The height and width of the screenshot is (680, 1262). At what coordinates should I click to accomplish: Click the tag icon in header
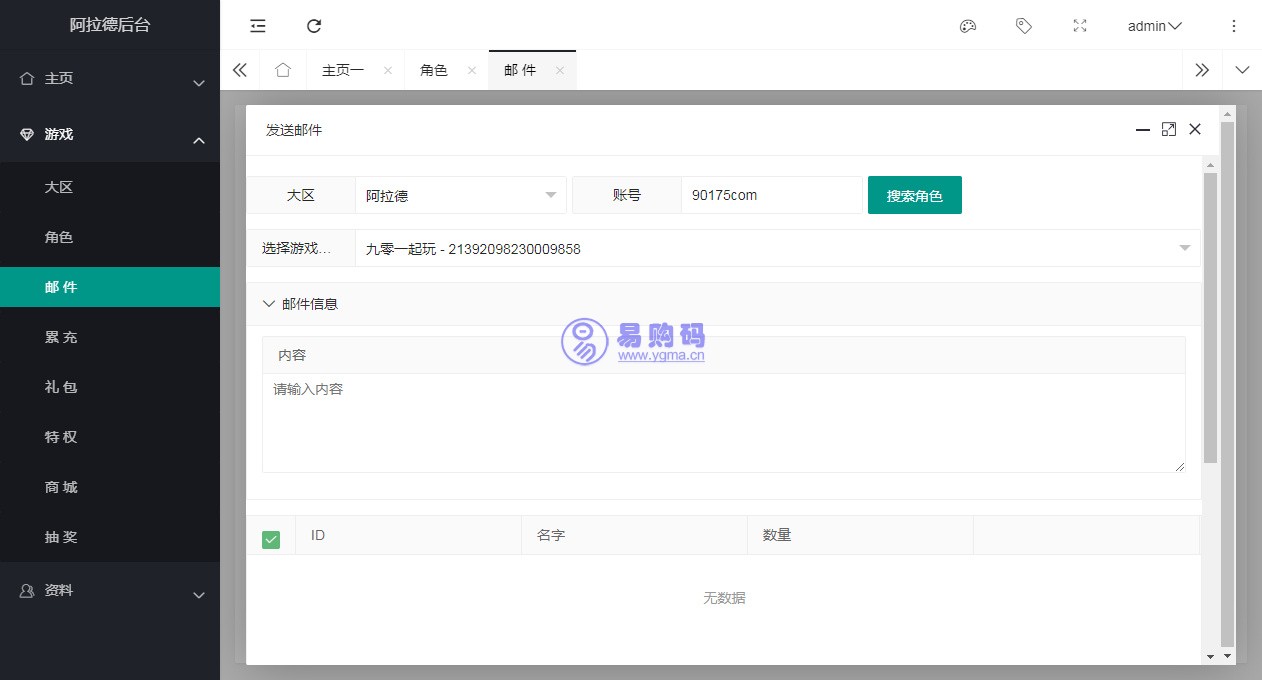[1023, 26]
